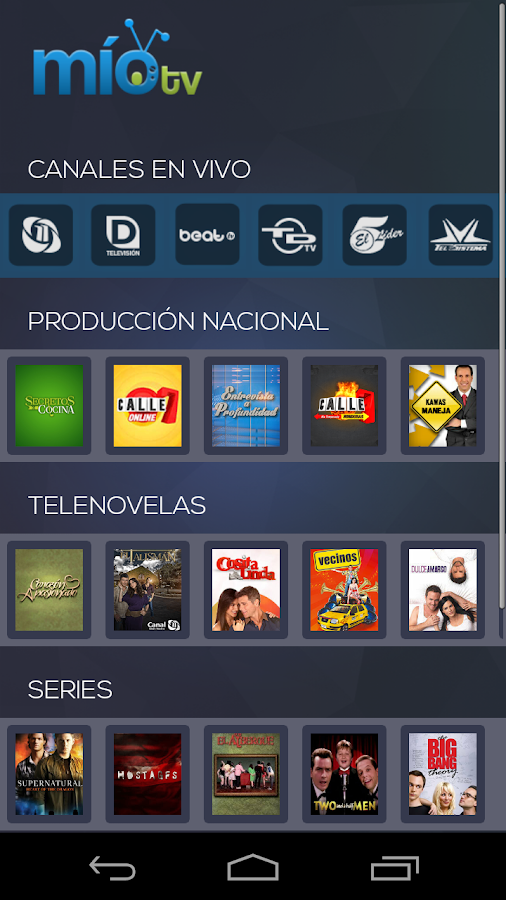This screenshot has width=506, height=900.
Task: Open the Secretos de Cocina show thumbnail
Action: [49, 406]
